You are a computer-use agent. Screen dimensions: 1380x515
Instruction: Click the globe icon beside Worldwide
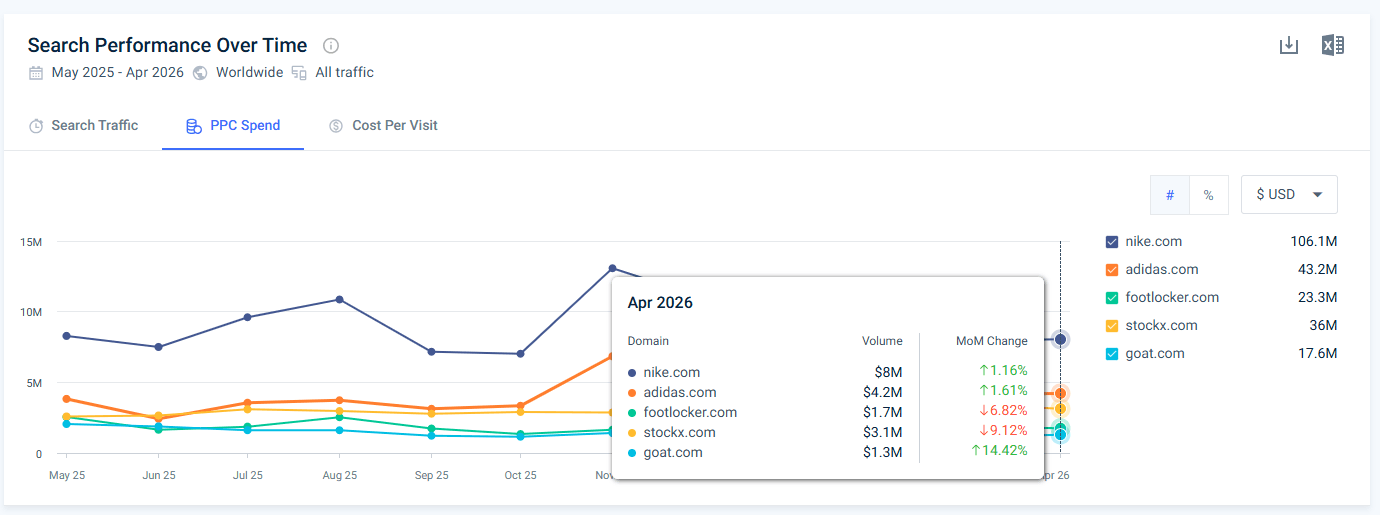[200, 72]
